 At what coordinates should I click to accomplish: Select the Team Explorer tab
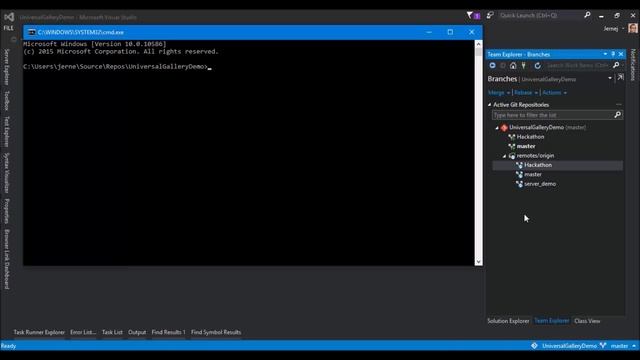(551, 321)
